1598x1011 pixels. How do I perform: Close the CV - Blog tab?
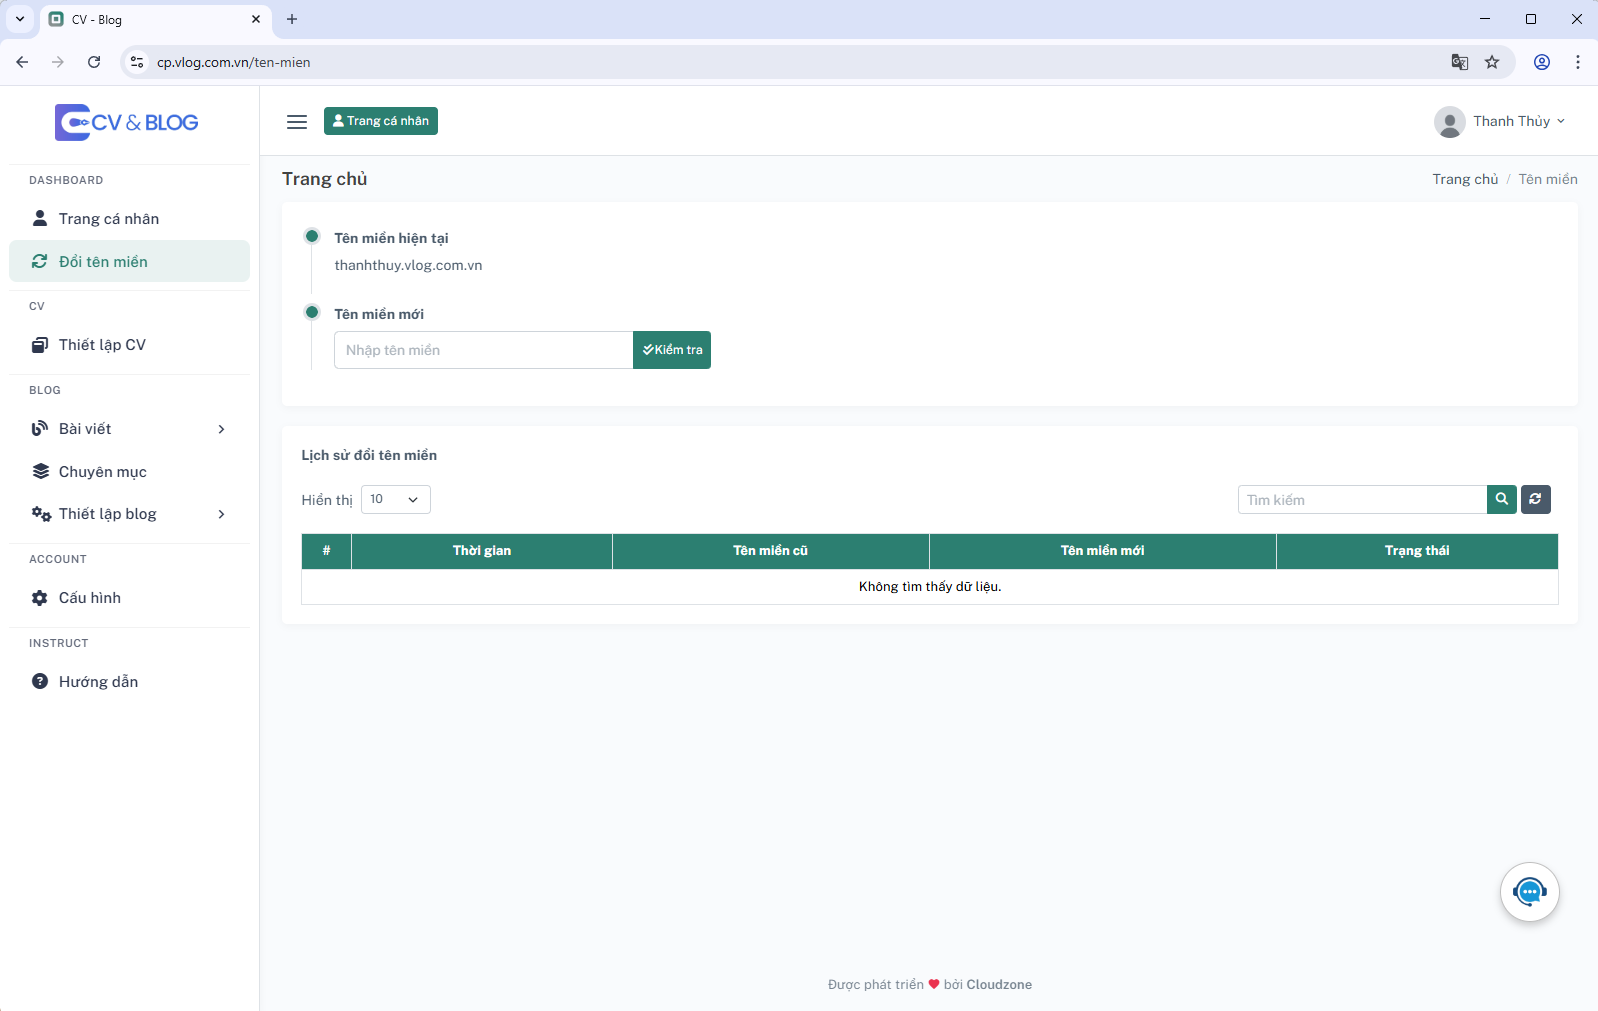(x=256, y=19)
